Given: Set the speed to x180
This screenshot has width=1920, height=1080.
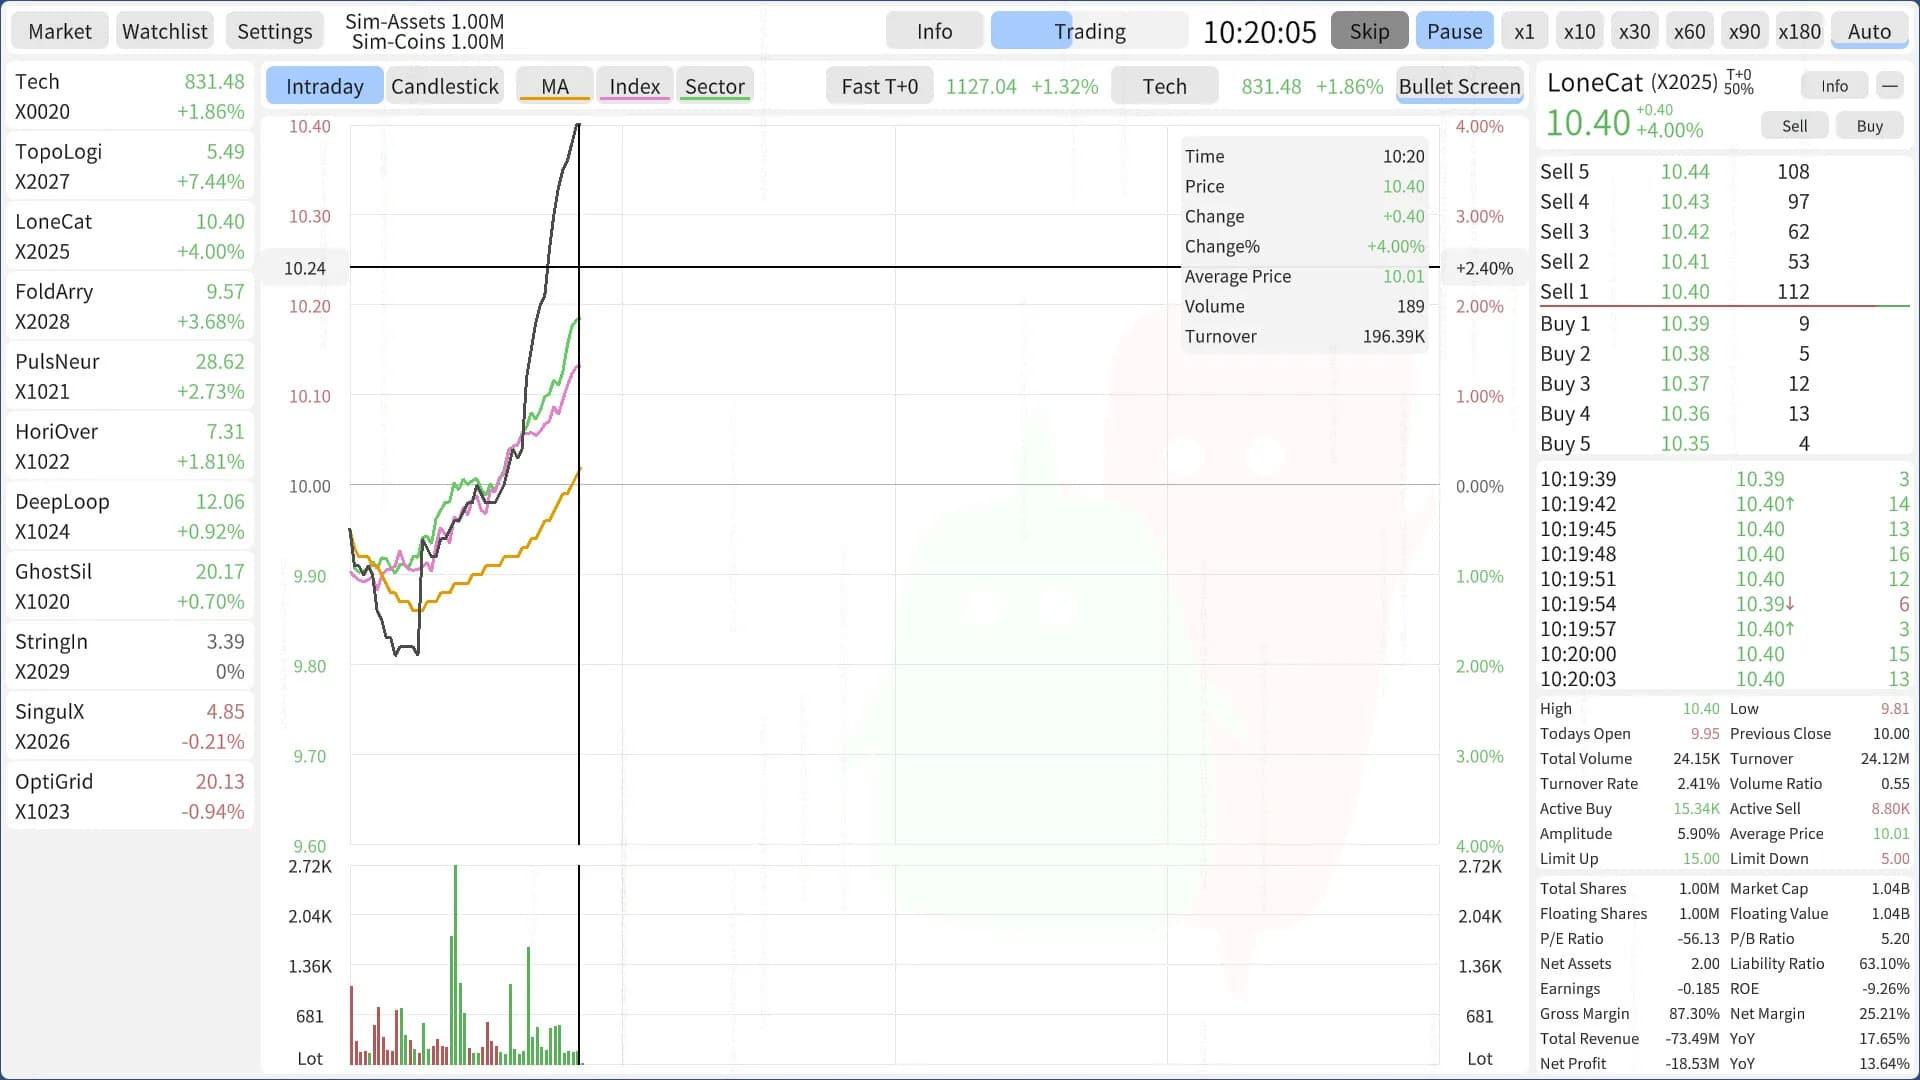Looking at the screenshot, I should coord(1799,31).
